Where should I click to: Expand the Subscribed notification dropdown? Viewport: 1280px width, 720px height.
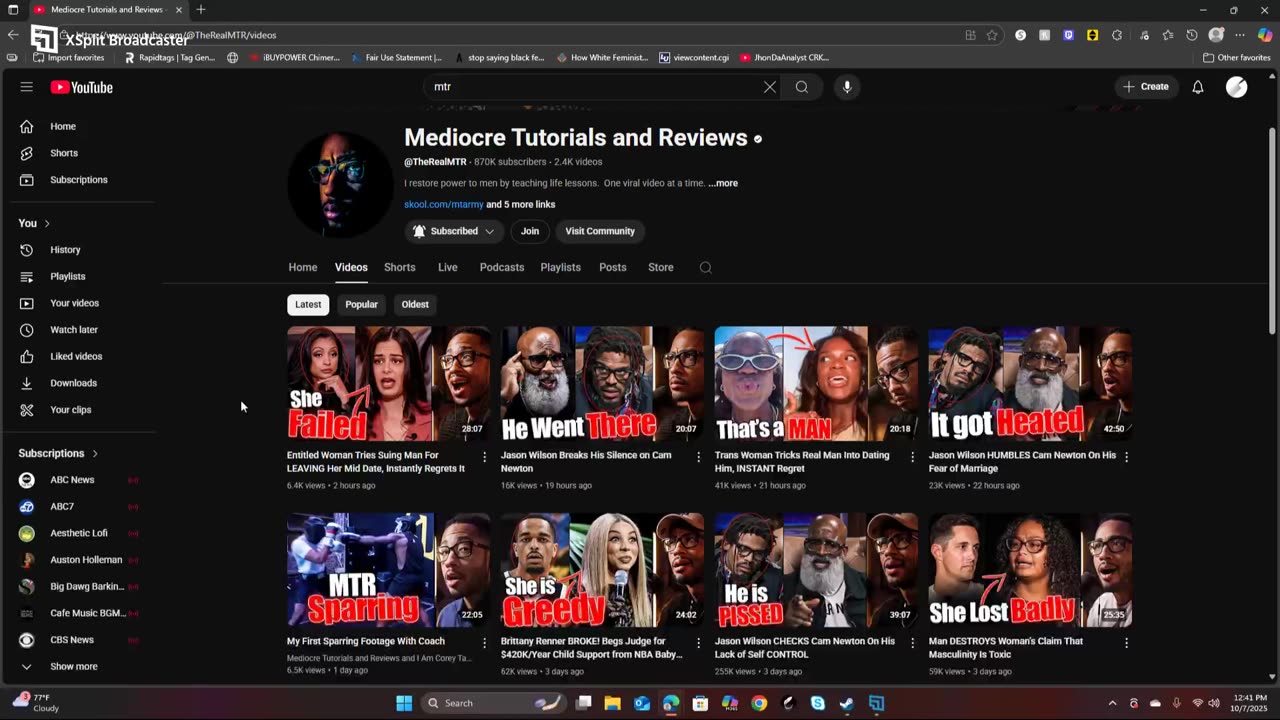[x=454, y=231]
